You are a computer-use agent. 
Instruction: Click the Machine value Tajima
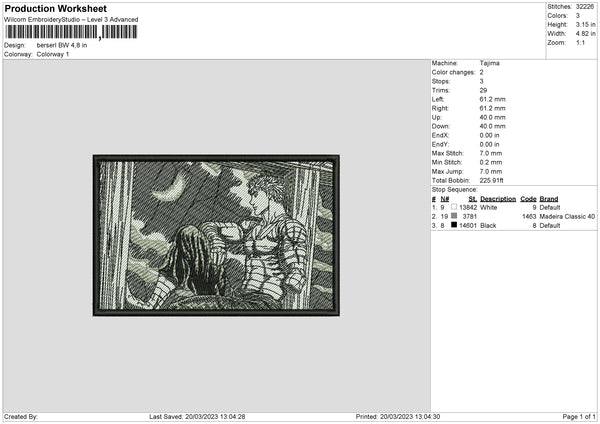point(489,63)
